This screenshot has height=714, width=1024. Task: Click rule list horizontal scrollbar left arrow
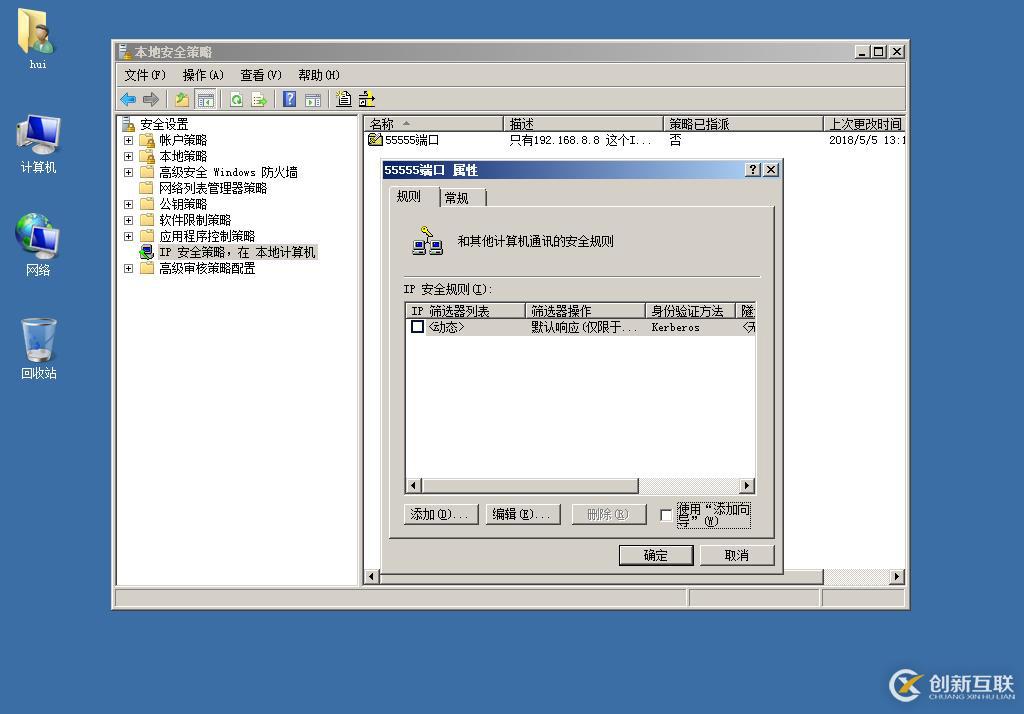coord(413,485)
